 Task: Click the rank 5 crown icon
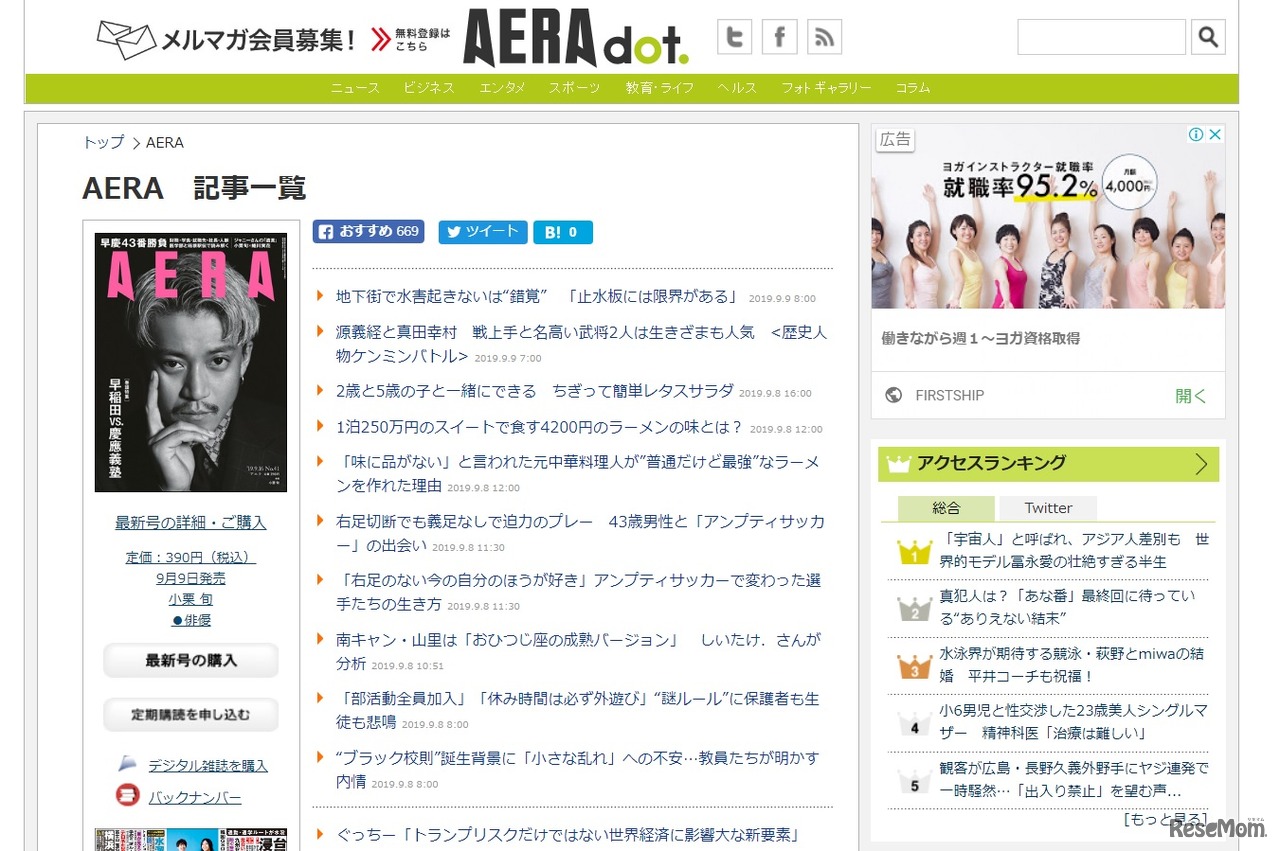(914, 781)
